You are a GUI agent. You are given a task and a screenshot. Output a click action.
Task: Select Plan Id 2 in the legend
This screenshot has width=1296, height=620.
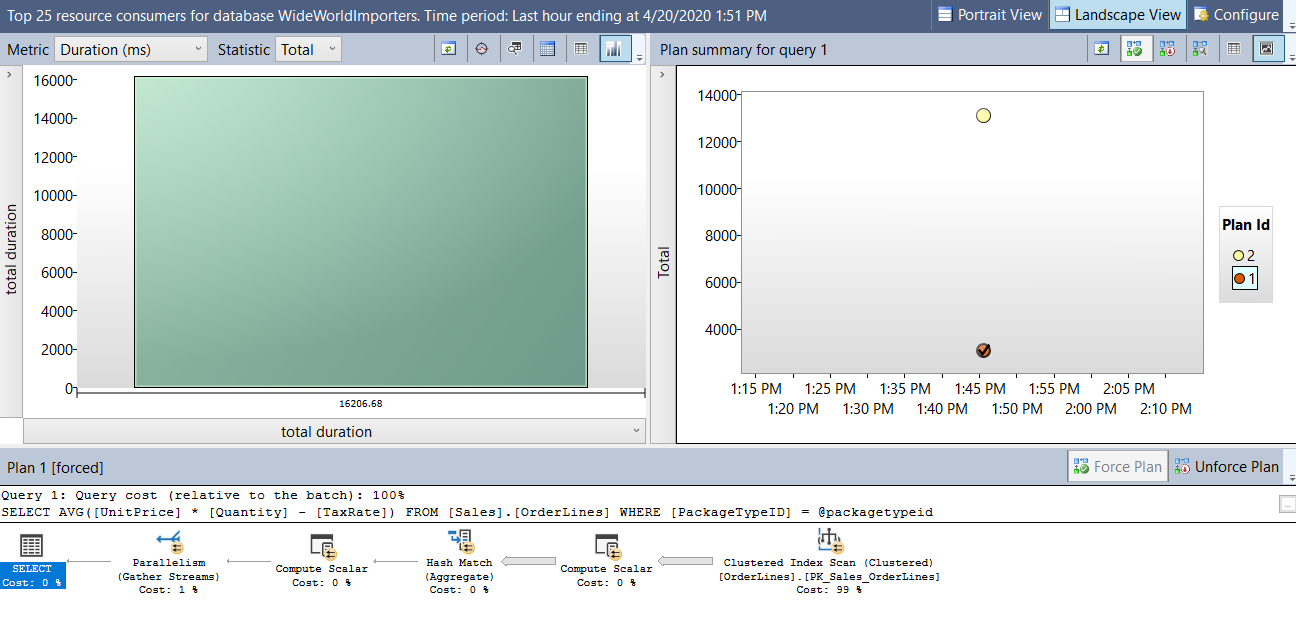coord(1245,255)
